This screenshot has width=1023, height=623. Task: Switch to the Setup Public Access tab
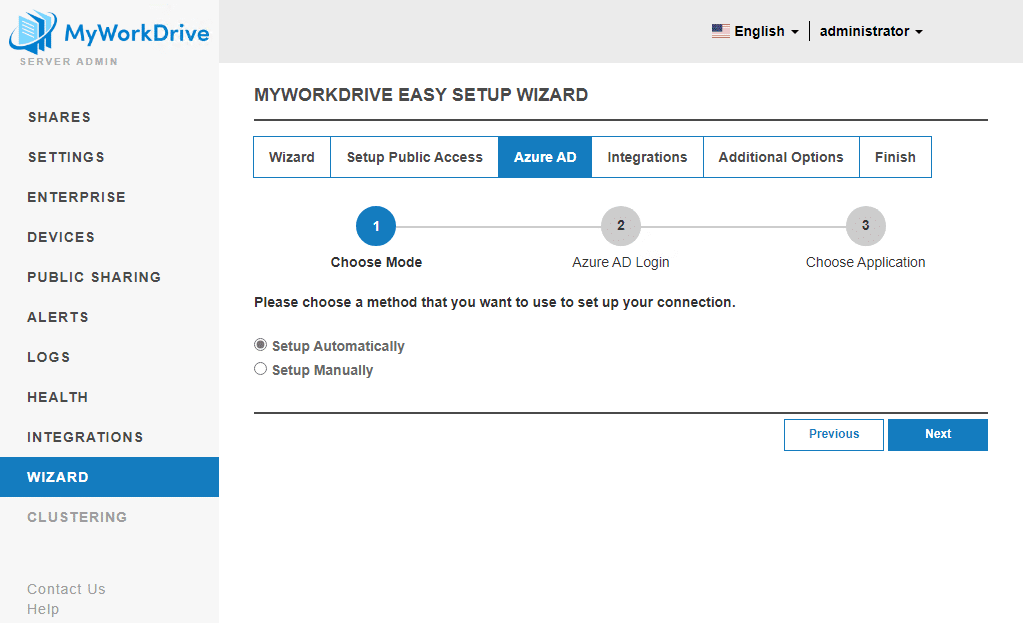coord(414,157)
